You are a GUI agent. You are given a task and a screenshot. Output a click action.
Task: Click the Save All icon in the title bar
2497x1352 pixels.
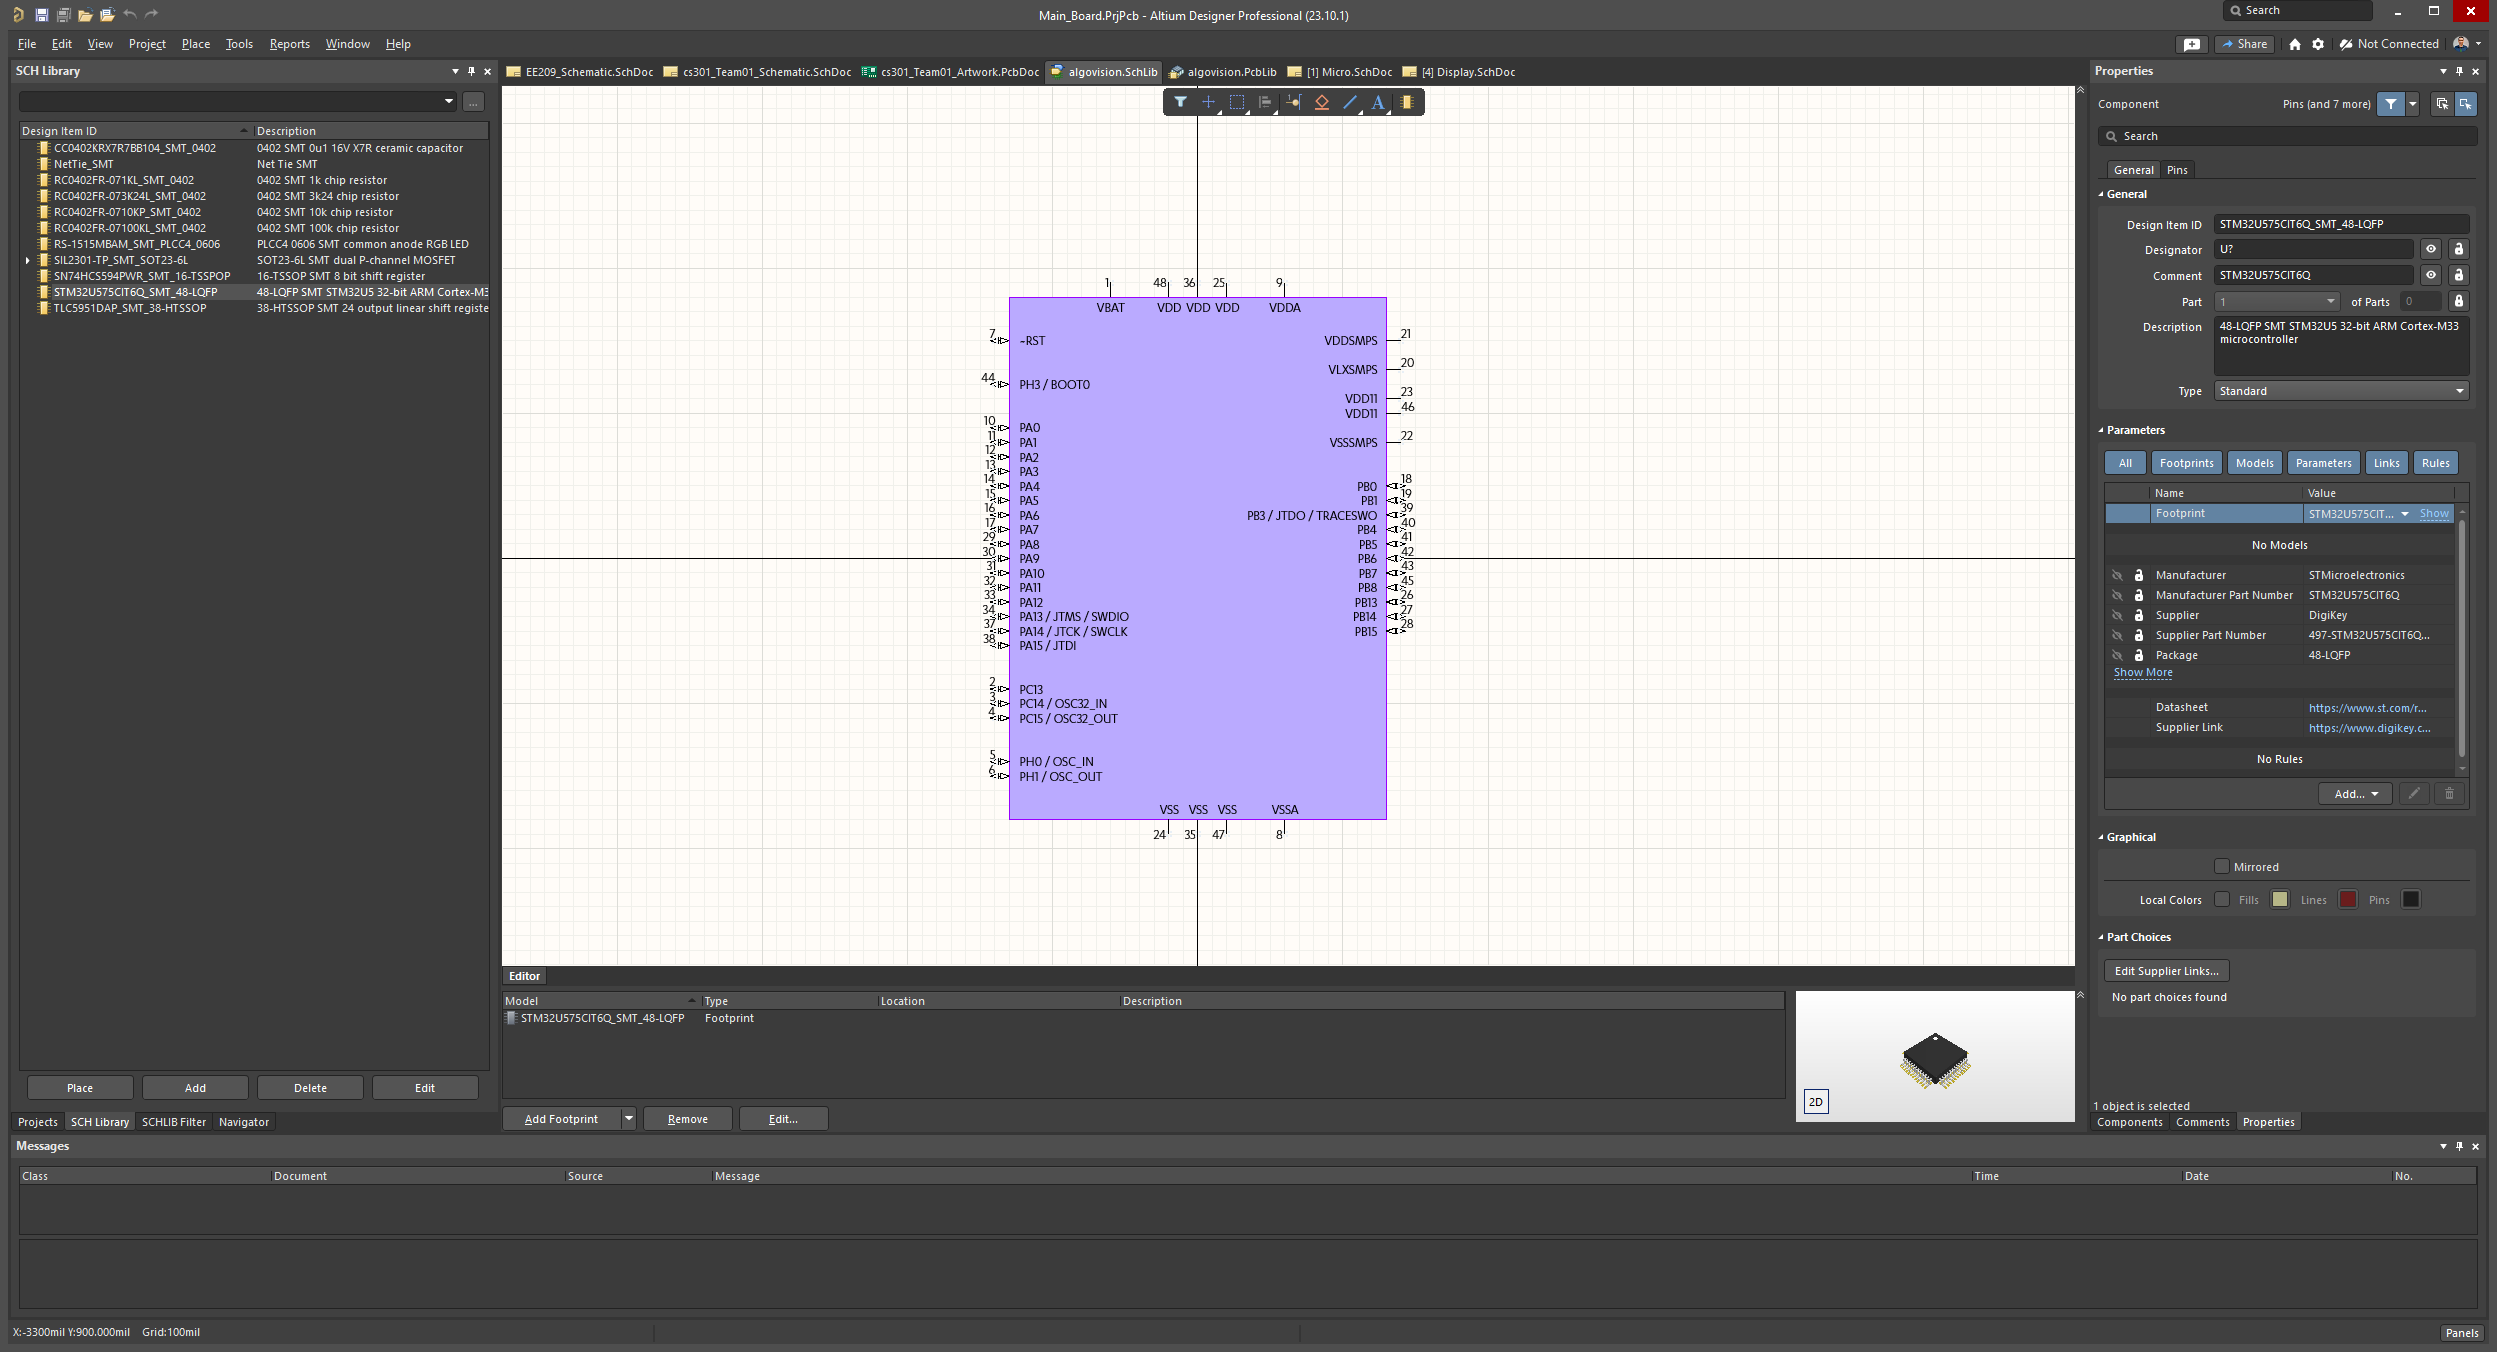click(x=63, y=15)
